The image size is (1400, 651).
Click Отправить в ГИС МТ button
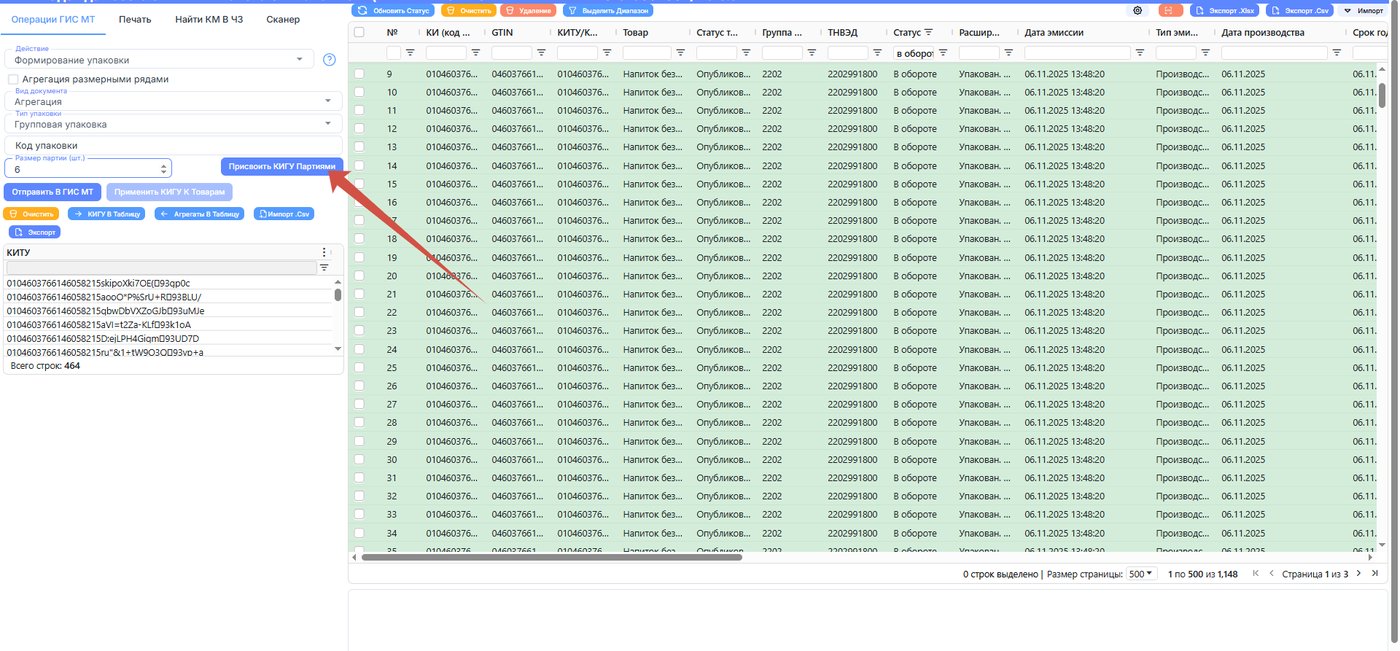pyautogui.click(x=53, y=191)
